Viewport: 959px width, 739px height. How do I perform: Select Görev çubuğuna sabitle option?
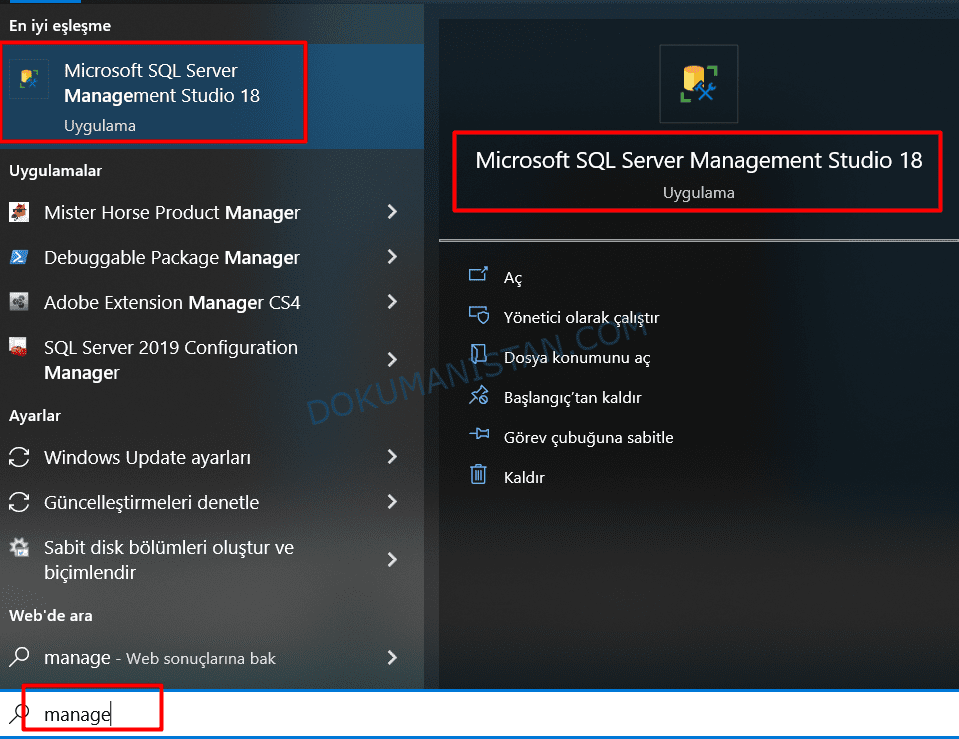[x=588, y=437]
